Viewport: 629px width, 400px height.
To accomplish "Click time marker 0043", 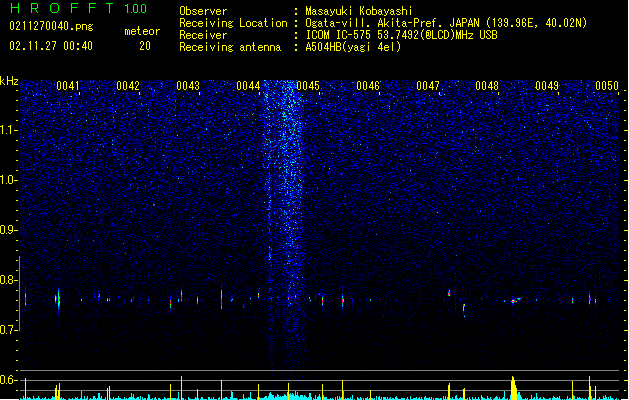I will click(x=188, y=86).
